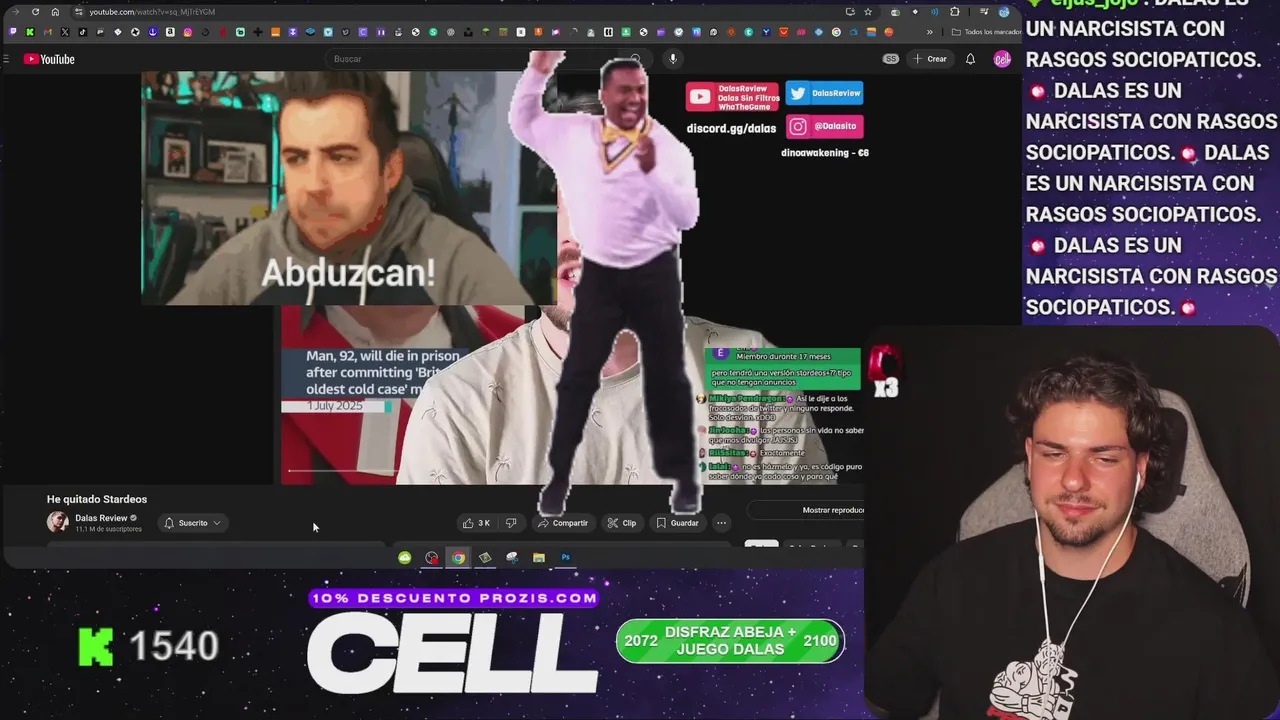Open the Kick bookmark in bookmarks bar
This screenshot has height=720, width=1280.
(30, 32)
